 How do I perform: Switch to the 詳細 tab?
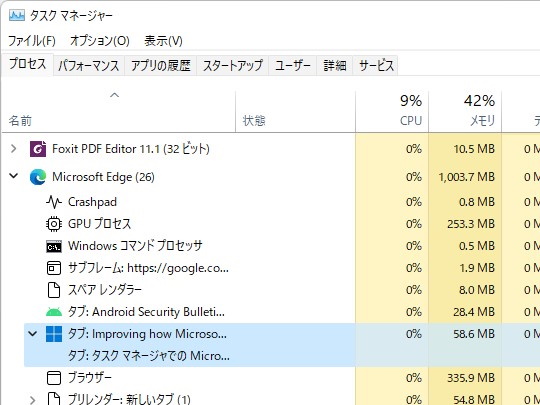point(335,65)
